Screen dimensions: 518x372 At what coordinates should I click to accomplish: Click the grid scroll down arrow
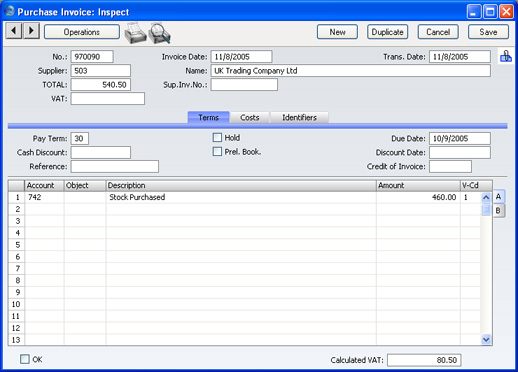[486, 340]
